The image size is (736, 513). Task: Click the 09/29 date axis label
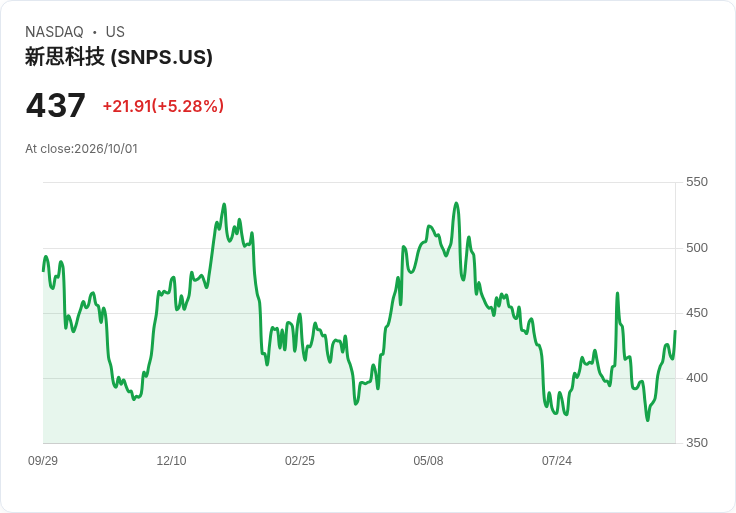pyautogui.click(x=43, y=461)
